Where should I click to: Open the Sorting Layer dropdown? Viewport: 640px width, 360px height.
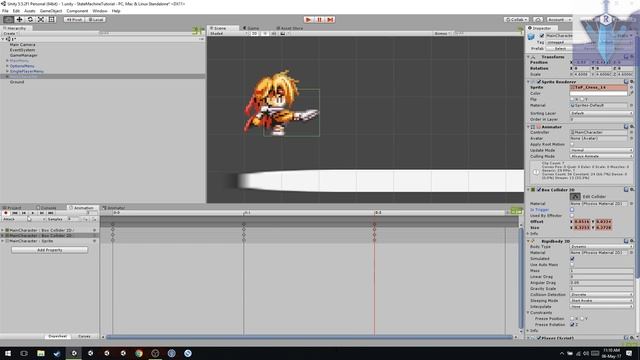(602, 113)
